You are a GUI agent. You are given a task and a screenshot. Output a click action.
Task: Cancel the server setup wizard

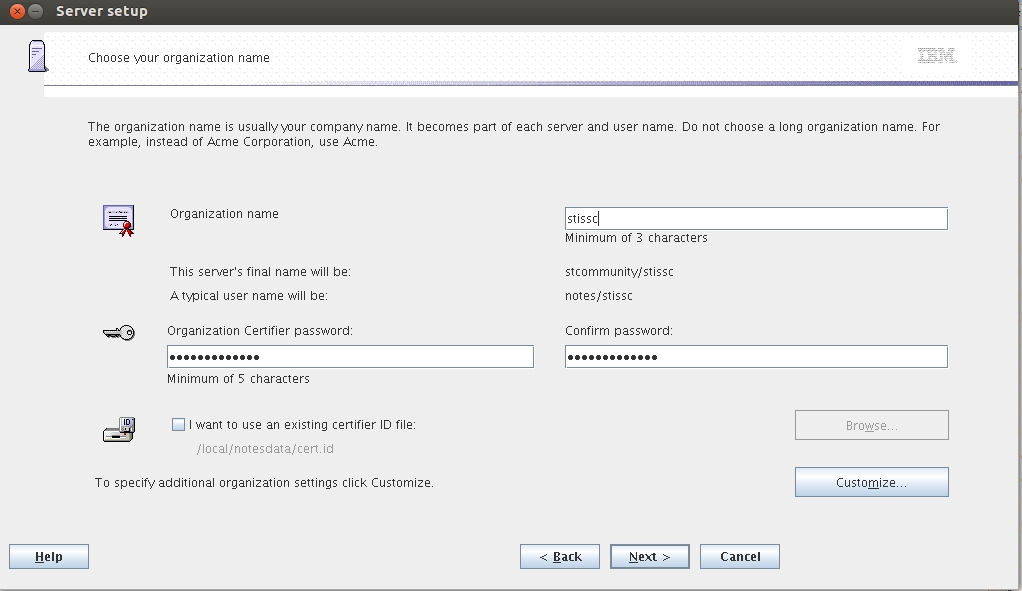[739, 556]
